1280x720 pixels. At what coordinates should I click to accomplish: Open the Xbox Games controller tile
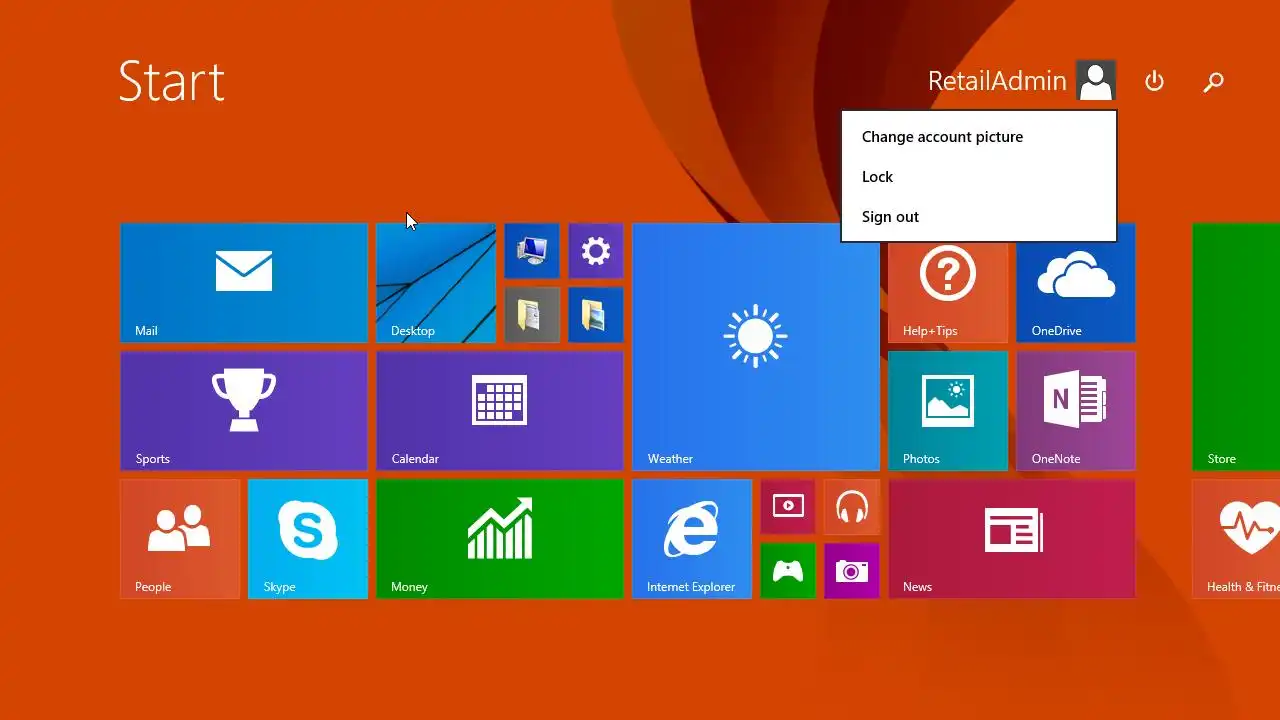(788, 571)
